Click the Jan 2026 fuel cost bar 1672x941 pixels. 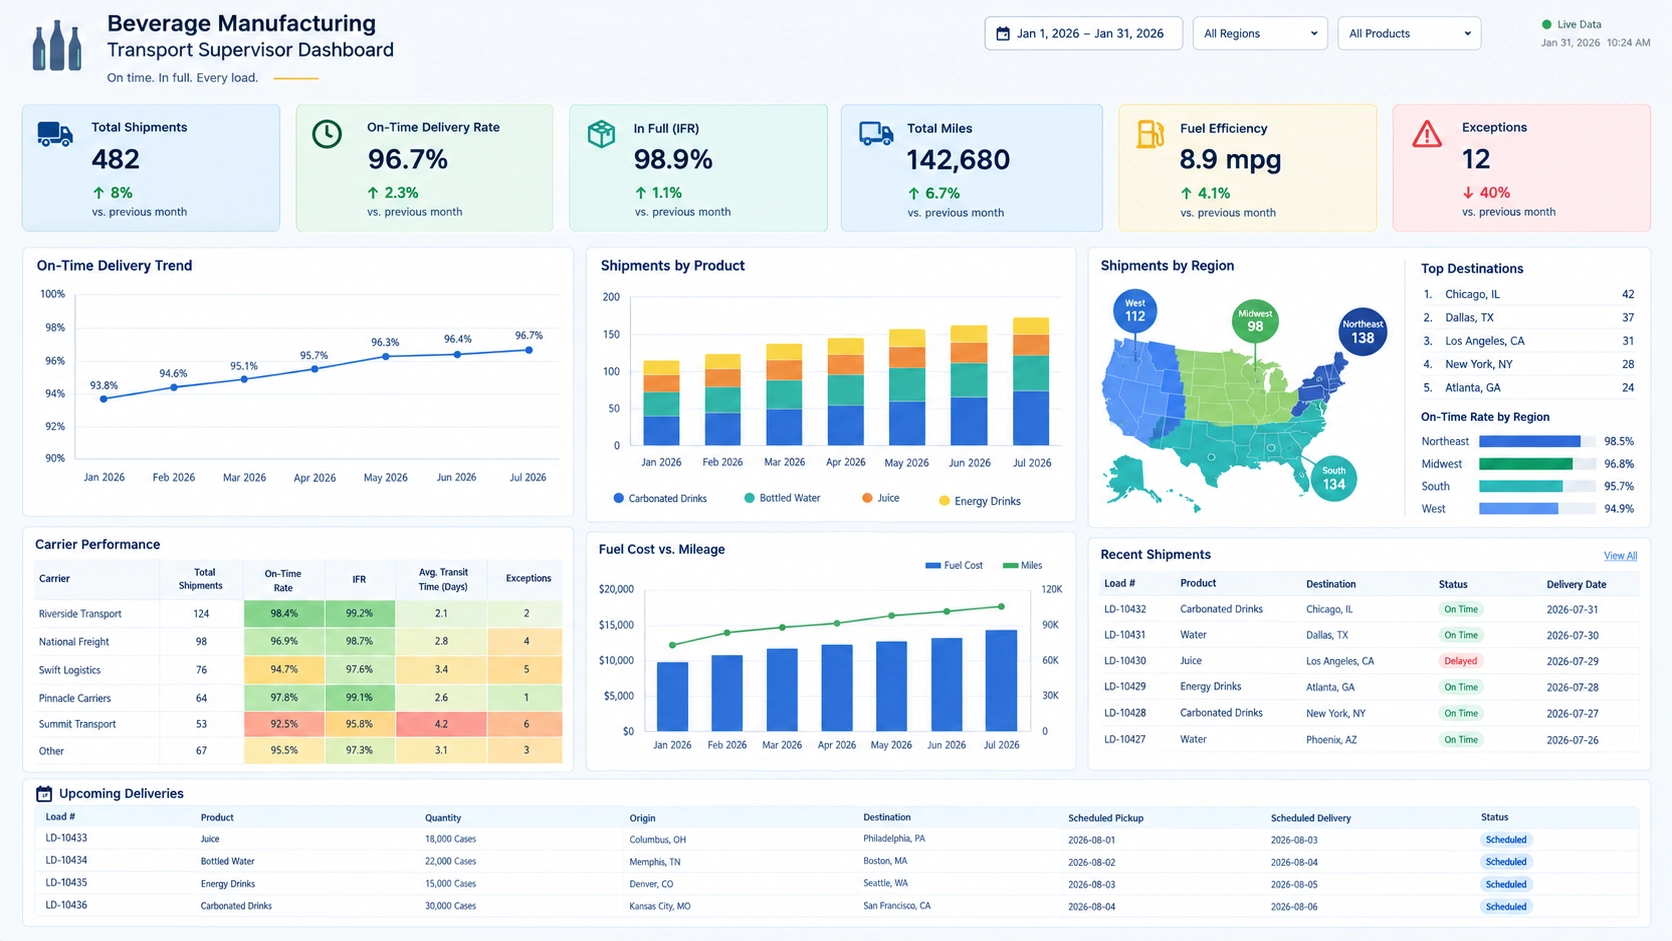click(672, 696)
